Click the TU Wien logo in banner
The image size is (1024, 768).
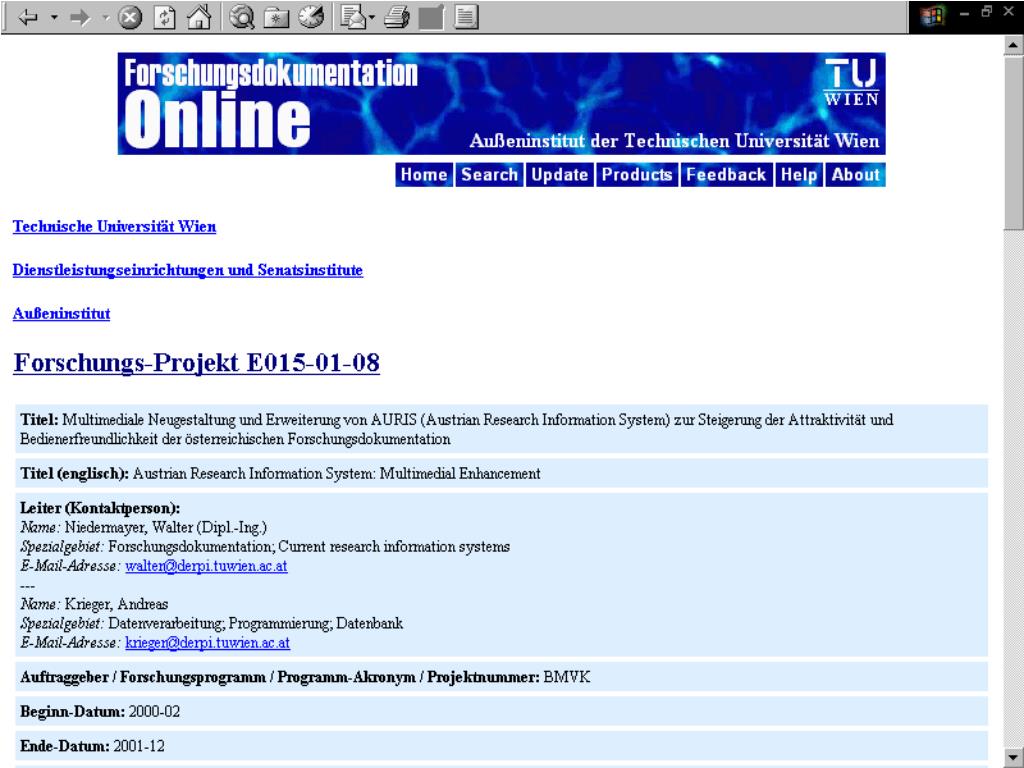852,82
